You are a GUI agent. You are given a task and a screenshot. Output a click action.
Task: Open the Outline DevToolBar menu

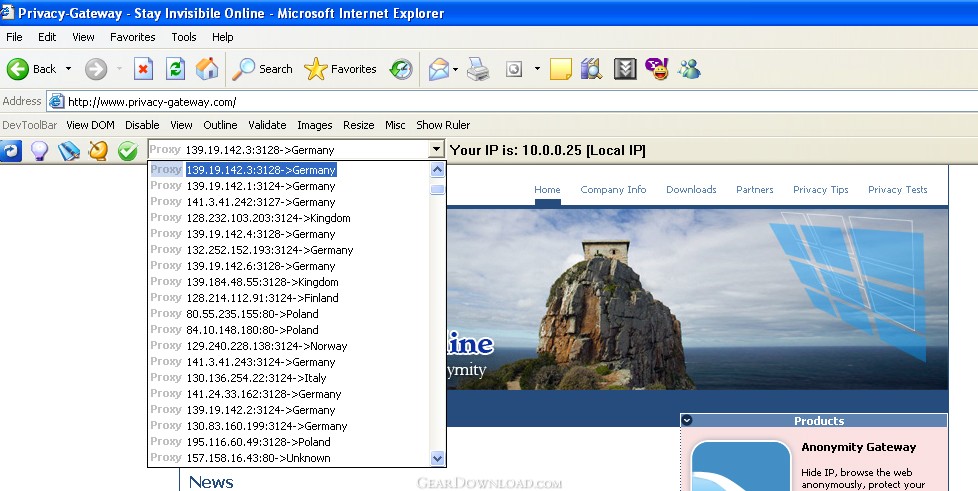[220, 125]
